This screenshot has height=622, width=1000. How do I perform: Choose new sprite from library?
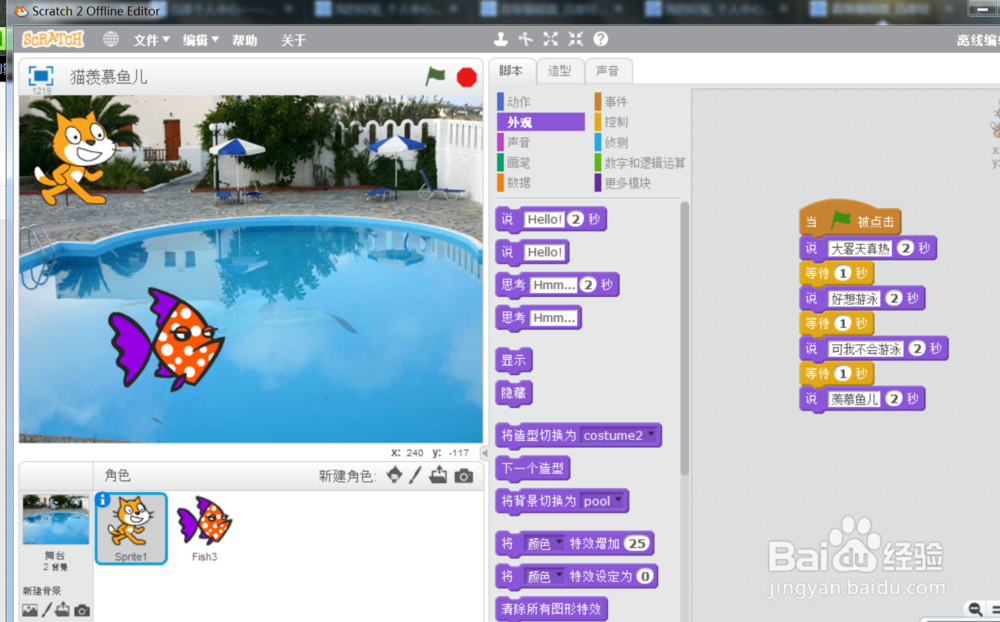coord(395,475)
